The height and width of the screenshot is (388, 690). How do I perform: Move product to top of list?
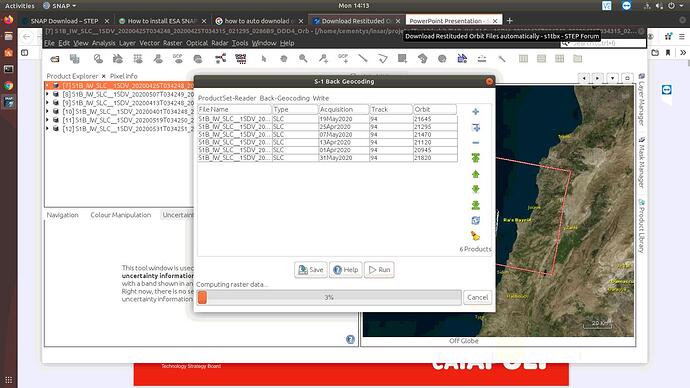pyautogui.click(x=475, y=158)
